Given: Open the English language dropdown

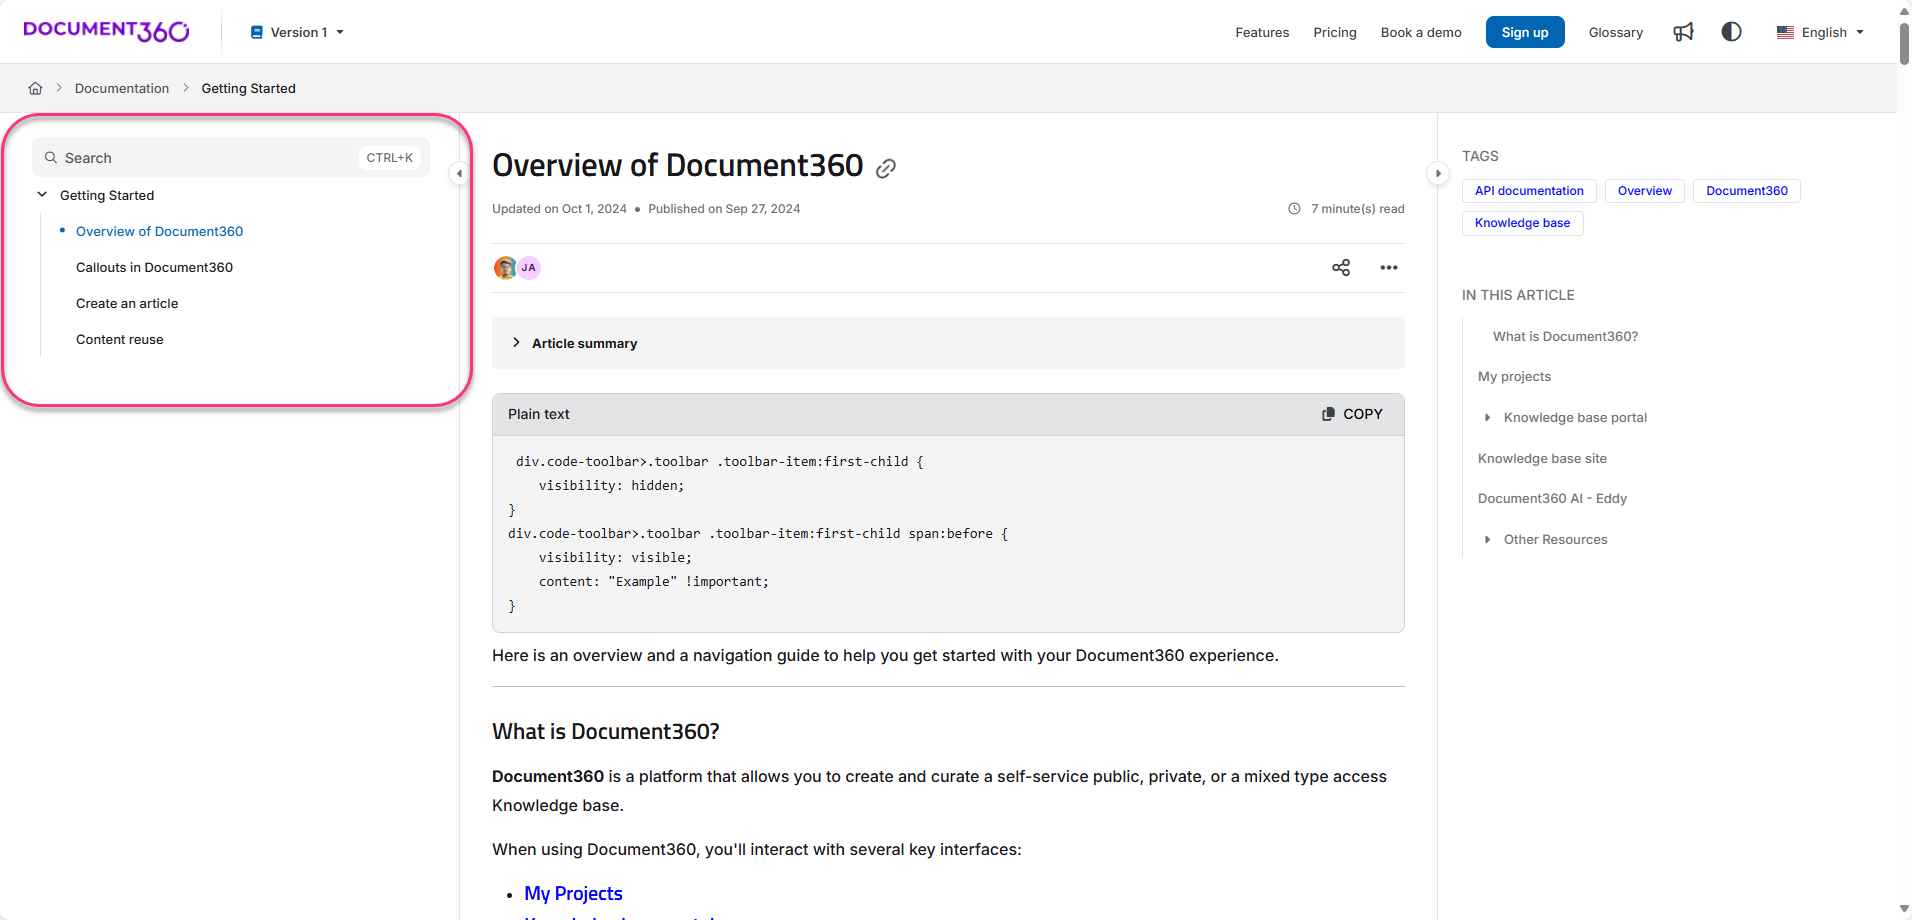Looking at the screenshot, I should [1820, 32].
